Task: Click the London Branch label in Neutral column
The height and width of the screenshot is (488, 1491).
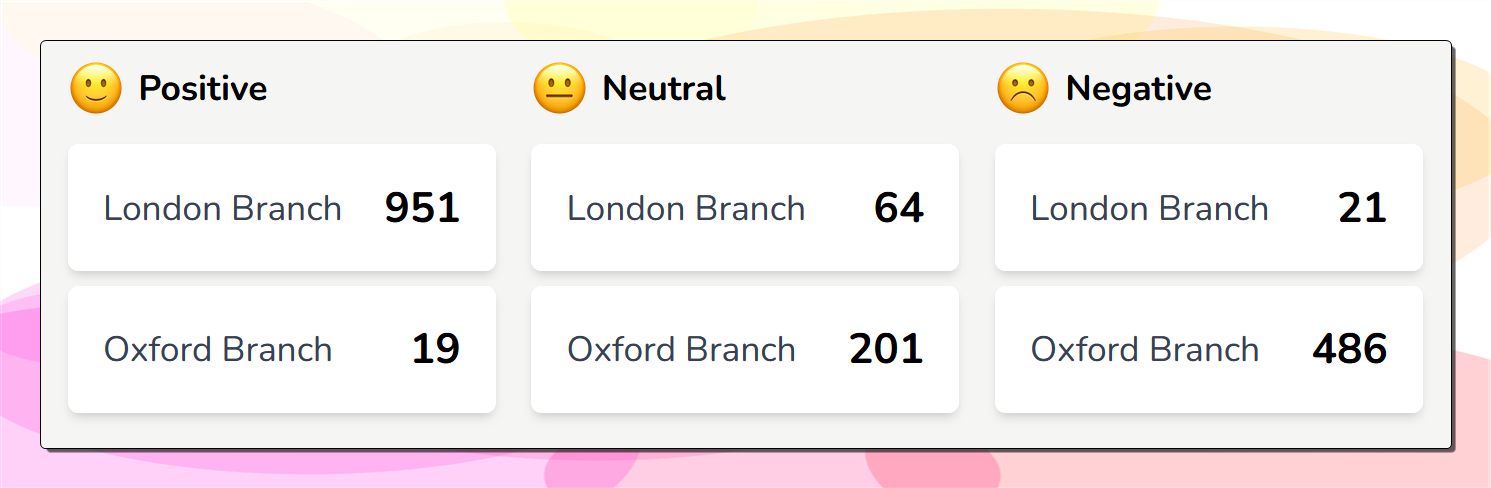Action: (686, 208)
